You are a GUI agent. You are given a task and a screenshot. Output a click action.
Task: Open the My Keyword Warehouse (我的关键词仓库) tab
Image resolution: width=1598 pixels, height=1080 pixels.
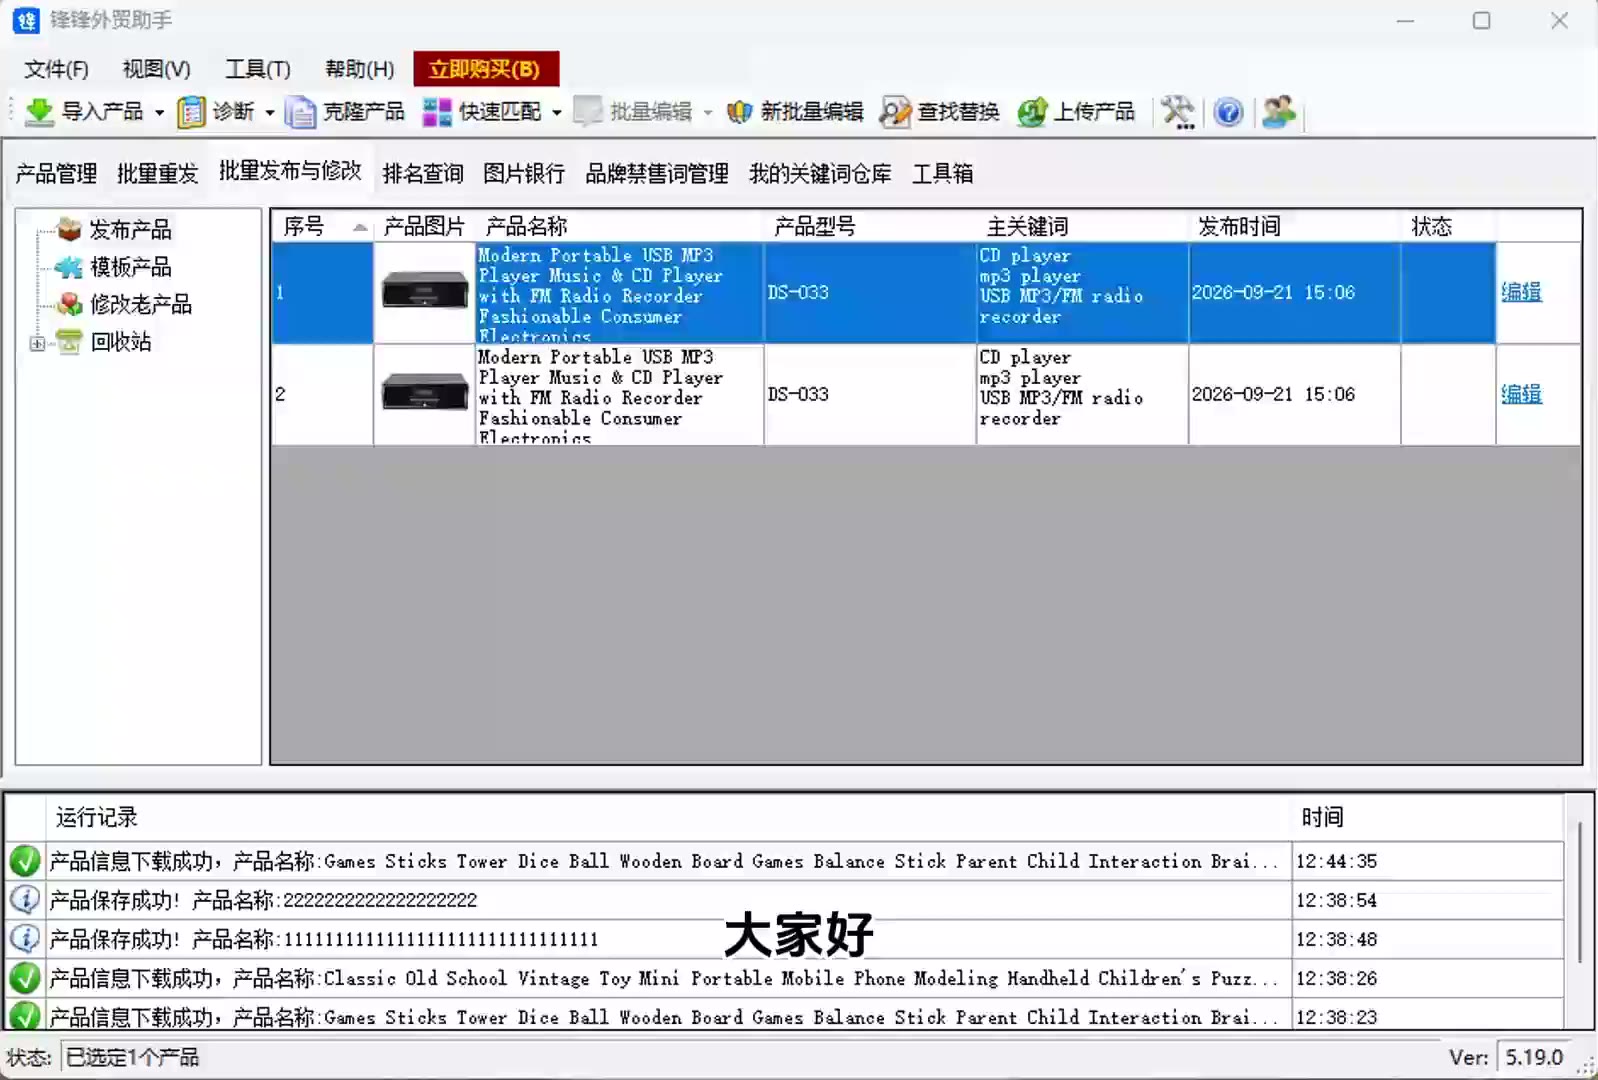[x=820, y=174]
